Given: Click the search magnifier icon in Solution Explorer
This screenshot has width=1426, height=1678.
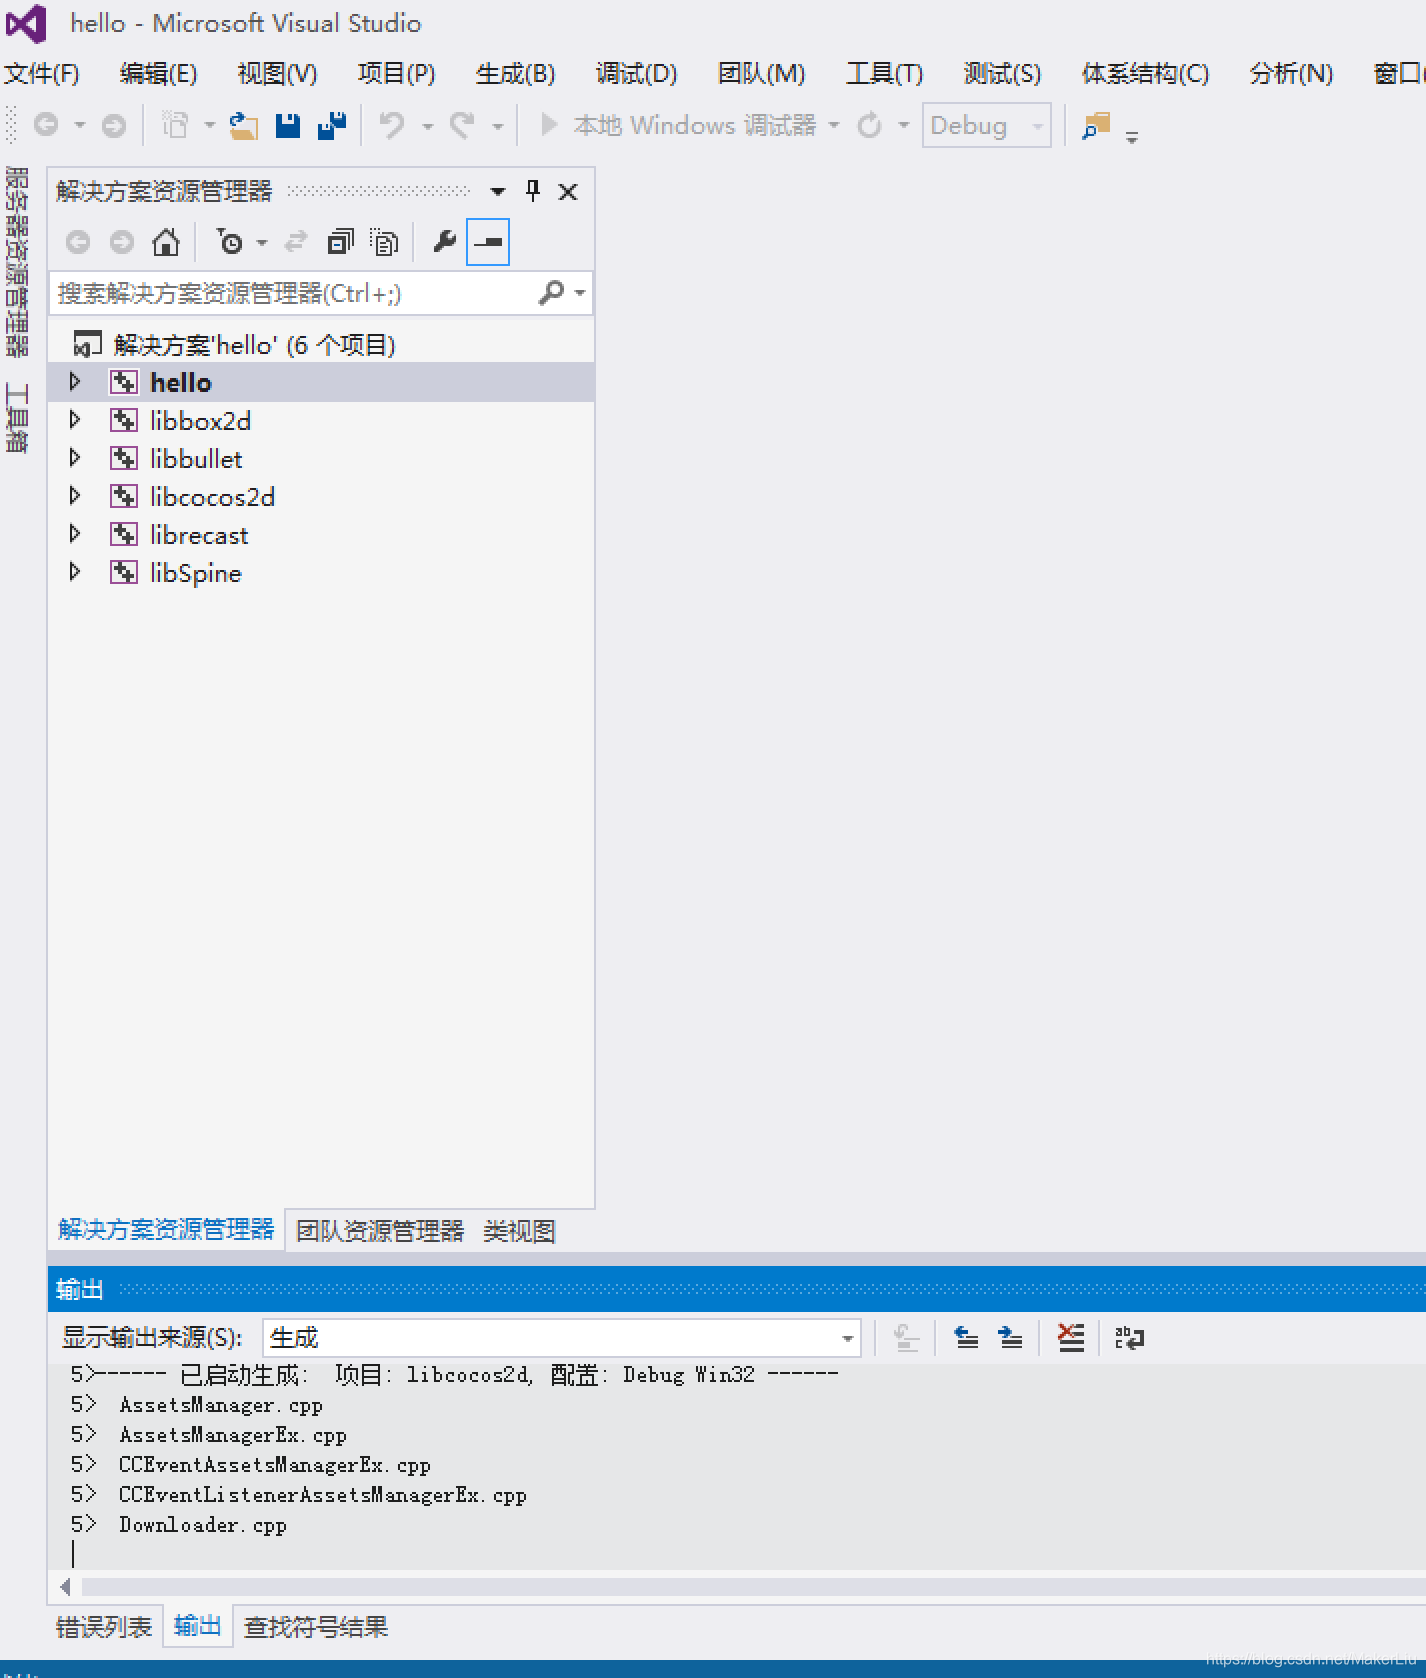Looking at the screenshot, I should (551, 293).
